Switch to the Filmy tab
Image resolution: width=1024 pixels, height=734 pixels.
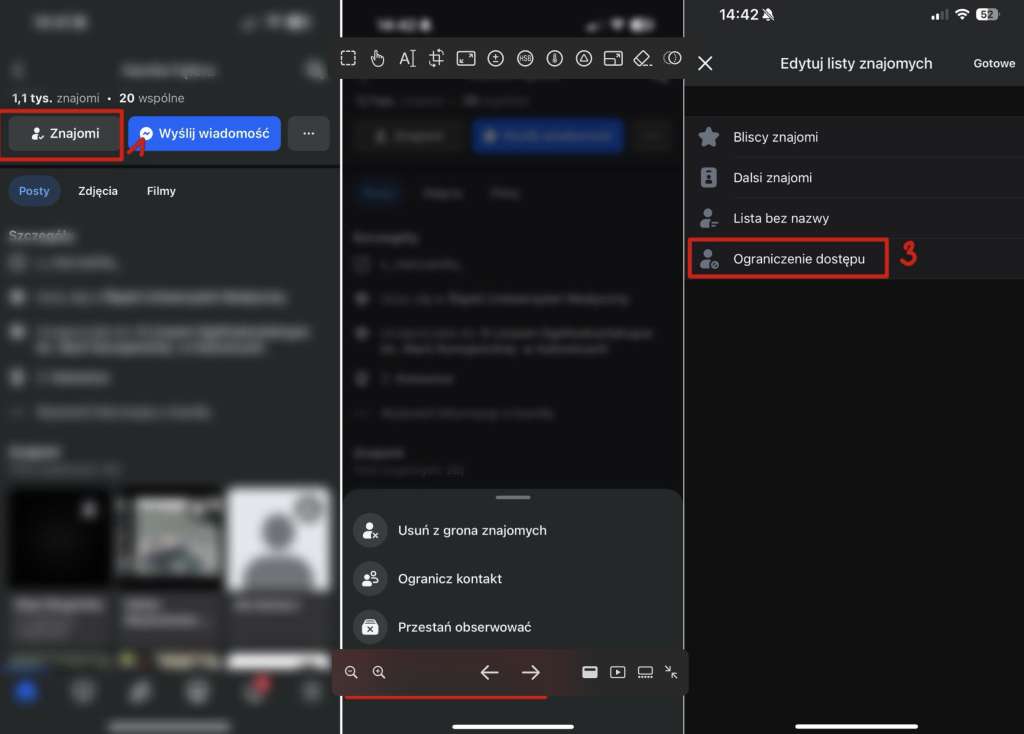pos(161,191)
